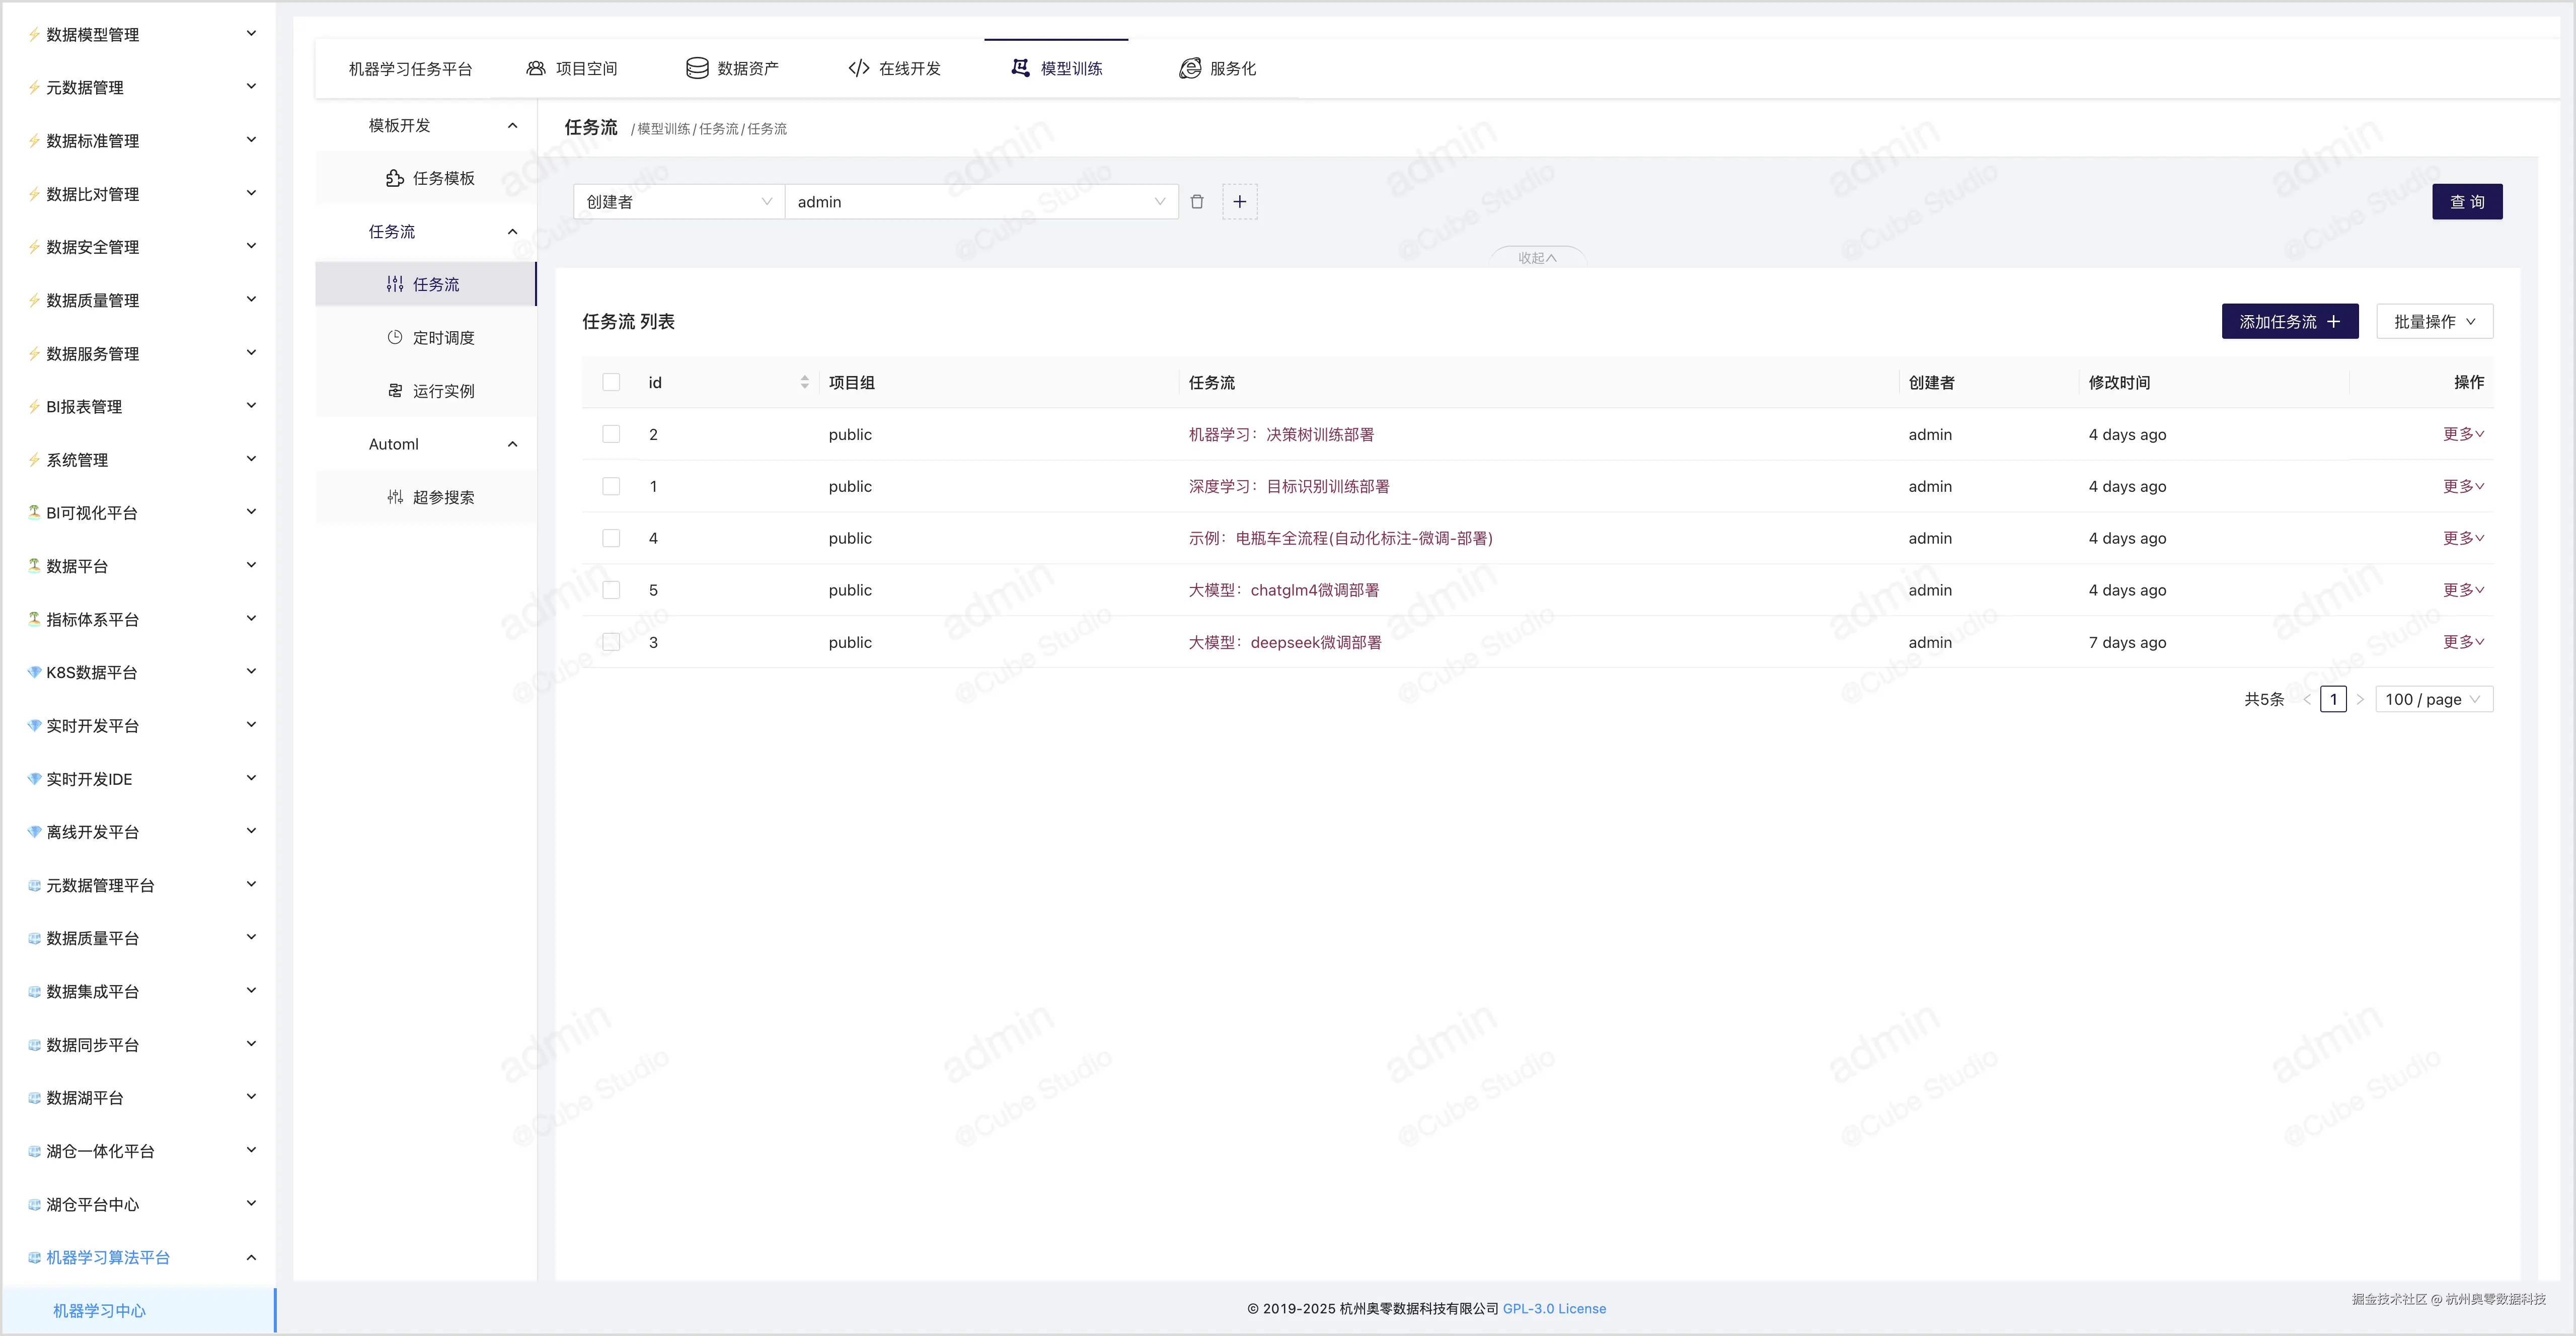Check the select-all header checkbox
2576x1336 pixels.
click(611, 382)
